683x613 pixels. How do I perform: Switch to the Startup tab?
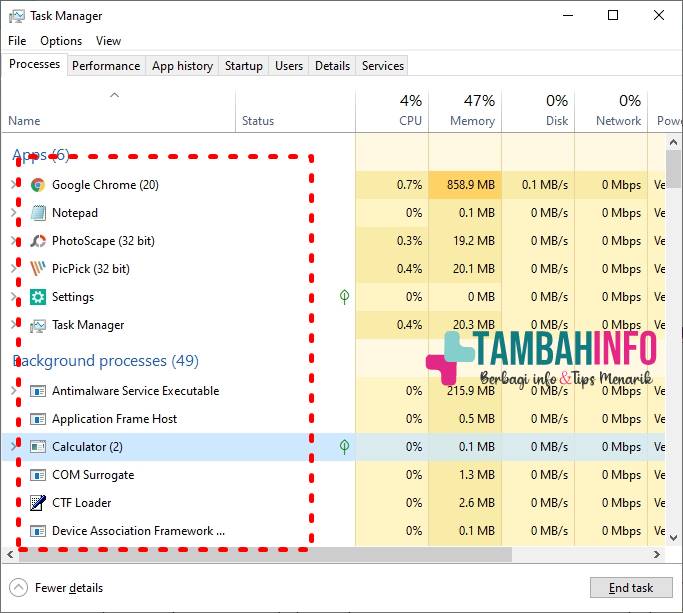[x=243, y=66]
